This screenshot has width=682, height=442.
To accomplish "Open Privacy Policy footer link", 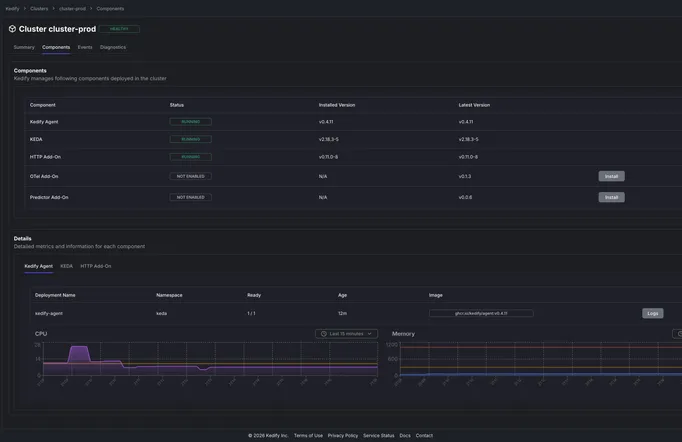I will point(343,435).
